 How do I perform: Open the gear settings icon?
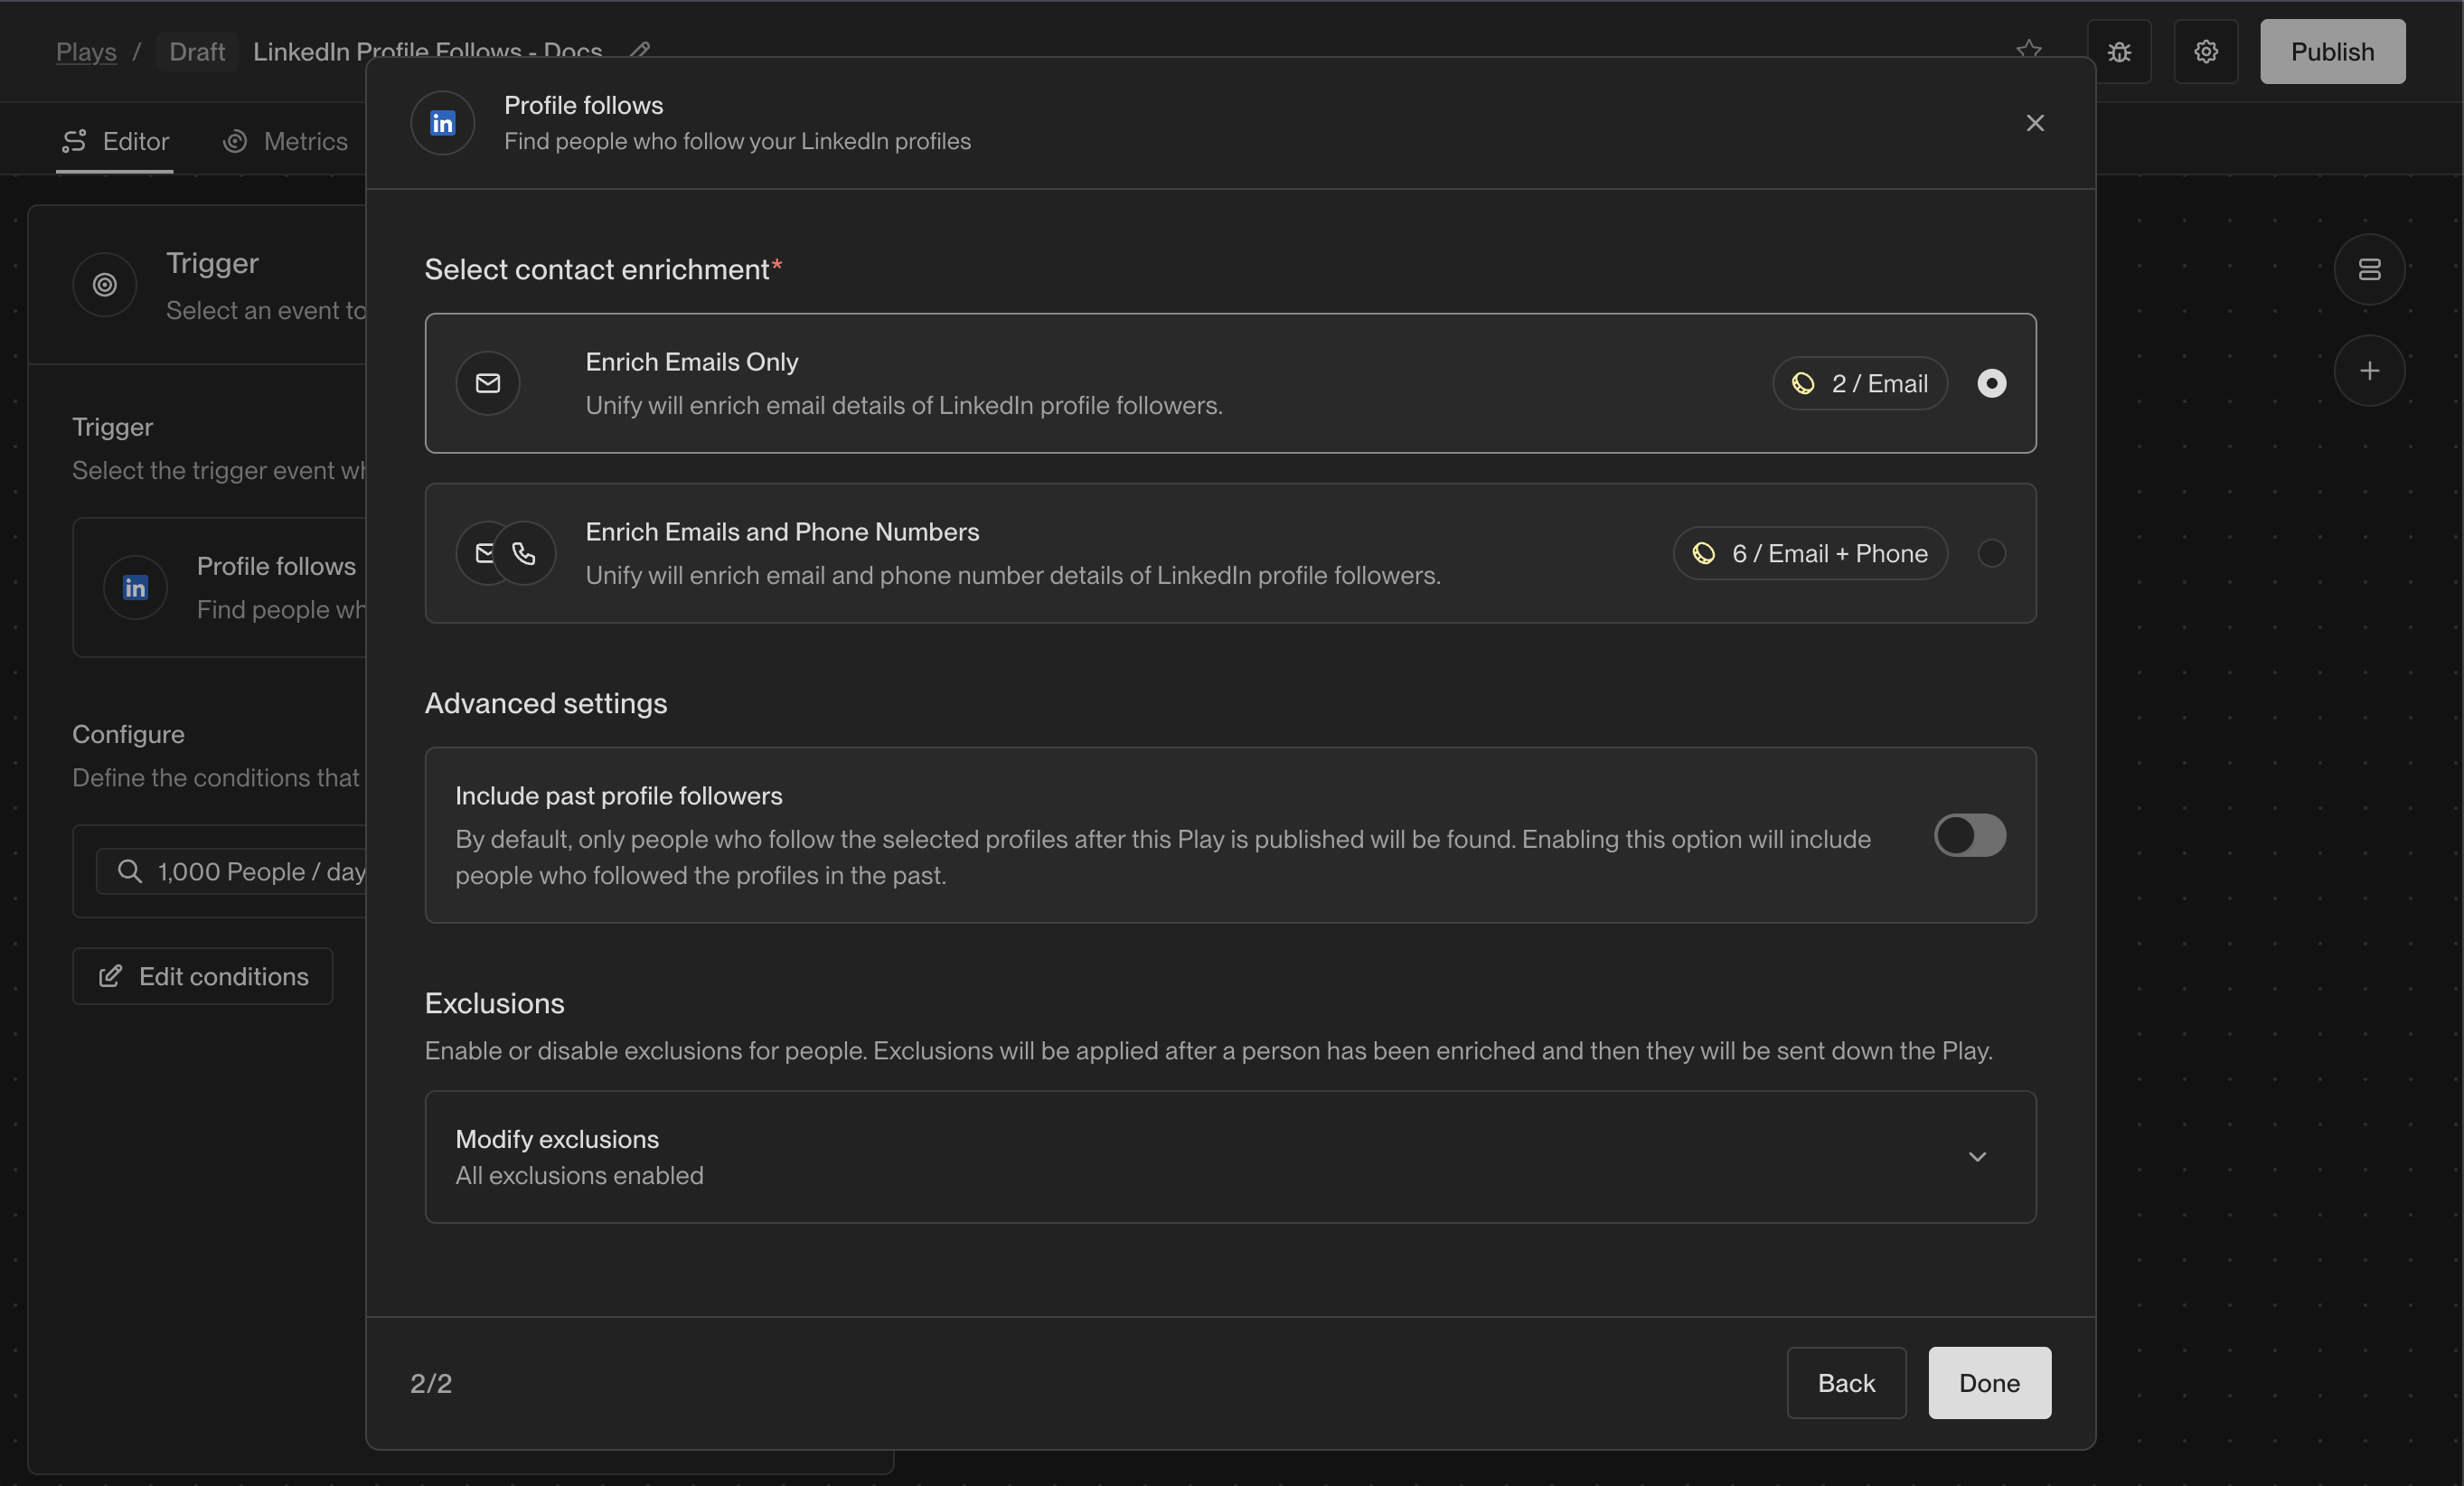pyautogui.click(x=2205, y=52)
